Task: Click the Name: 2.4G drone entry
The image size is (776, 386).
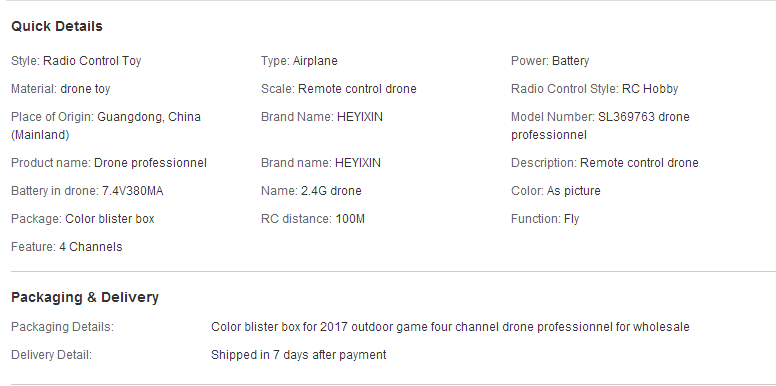Action: pos(311,191)
